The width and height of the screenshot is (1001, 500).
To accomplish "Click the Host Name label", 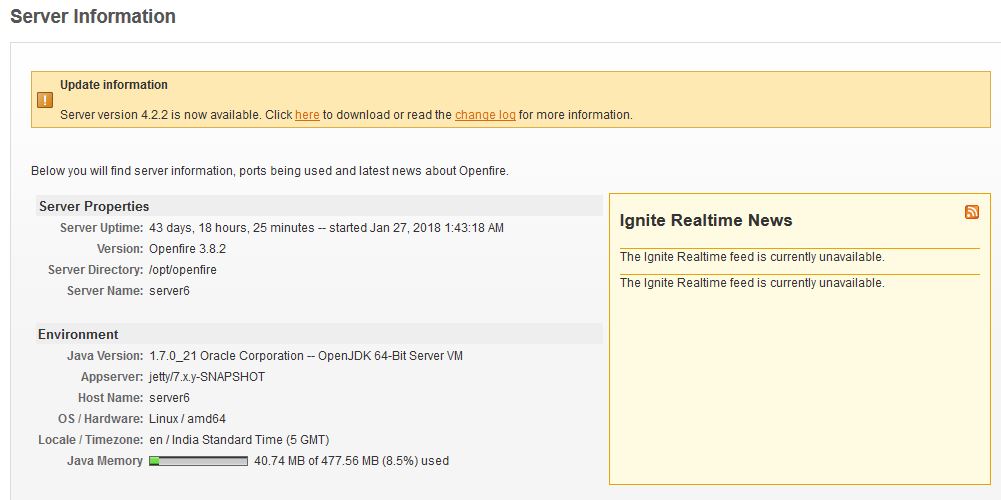I will click(x=110, y=398).
